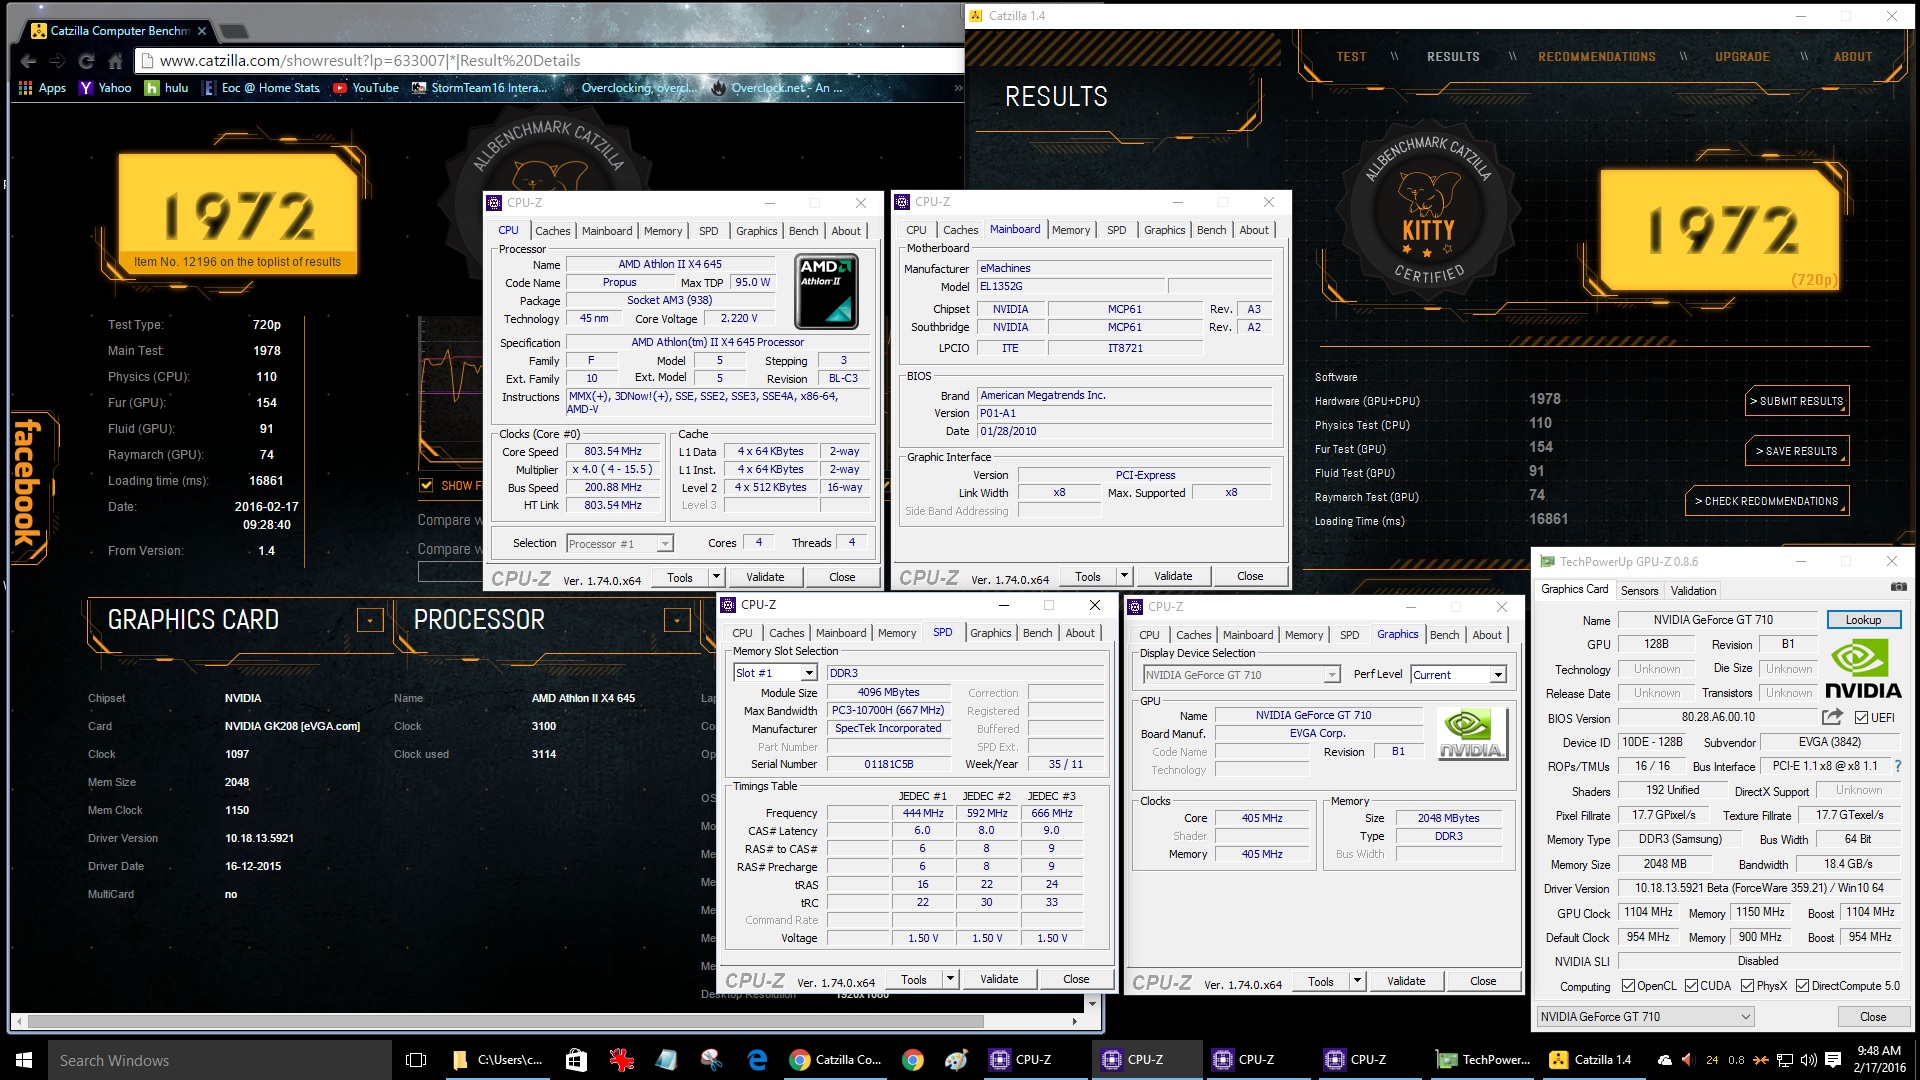Click the AMD Athlon II logo in CPU-Z
This screenshot has height=1080, width=1920.
[826, 291]
